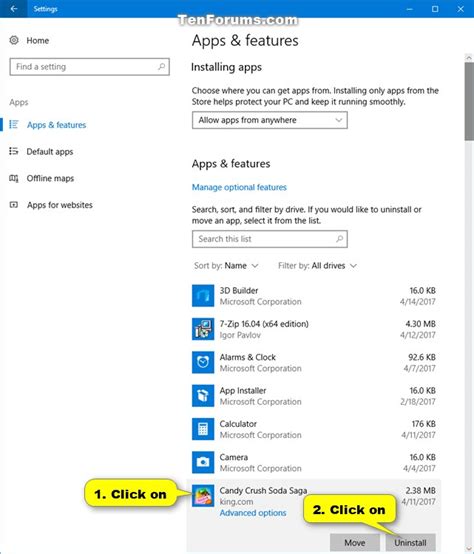The height and width of the screenshot is (554, 474).
Task: Select the App Installer app icon
Action: 203,396
